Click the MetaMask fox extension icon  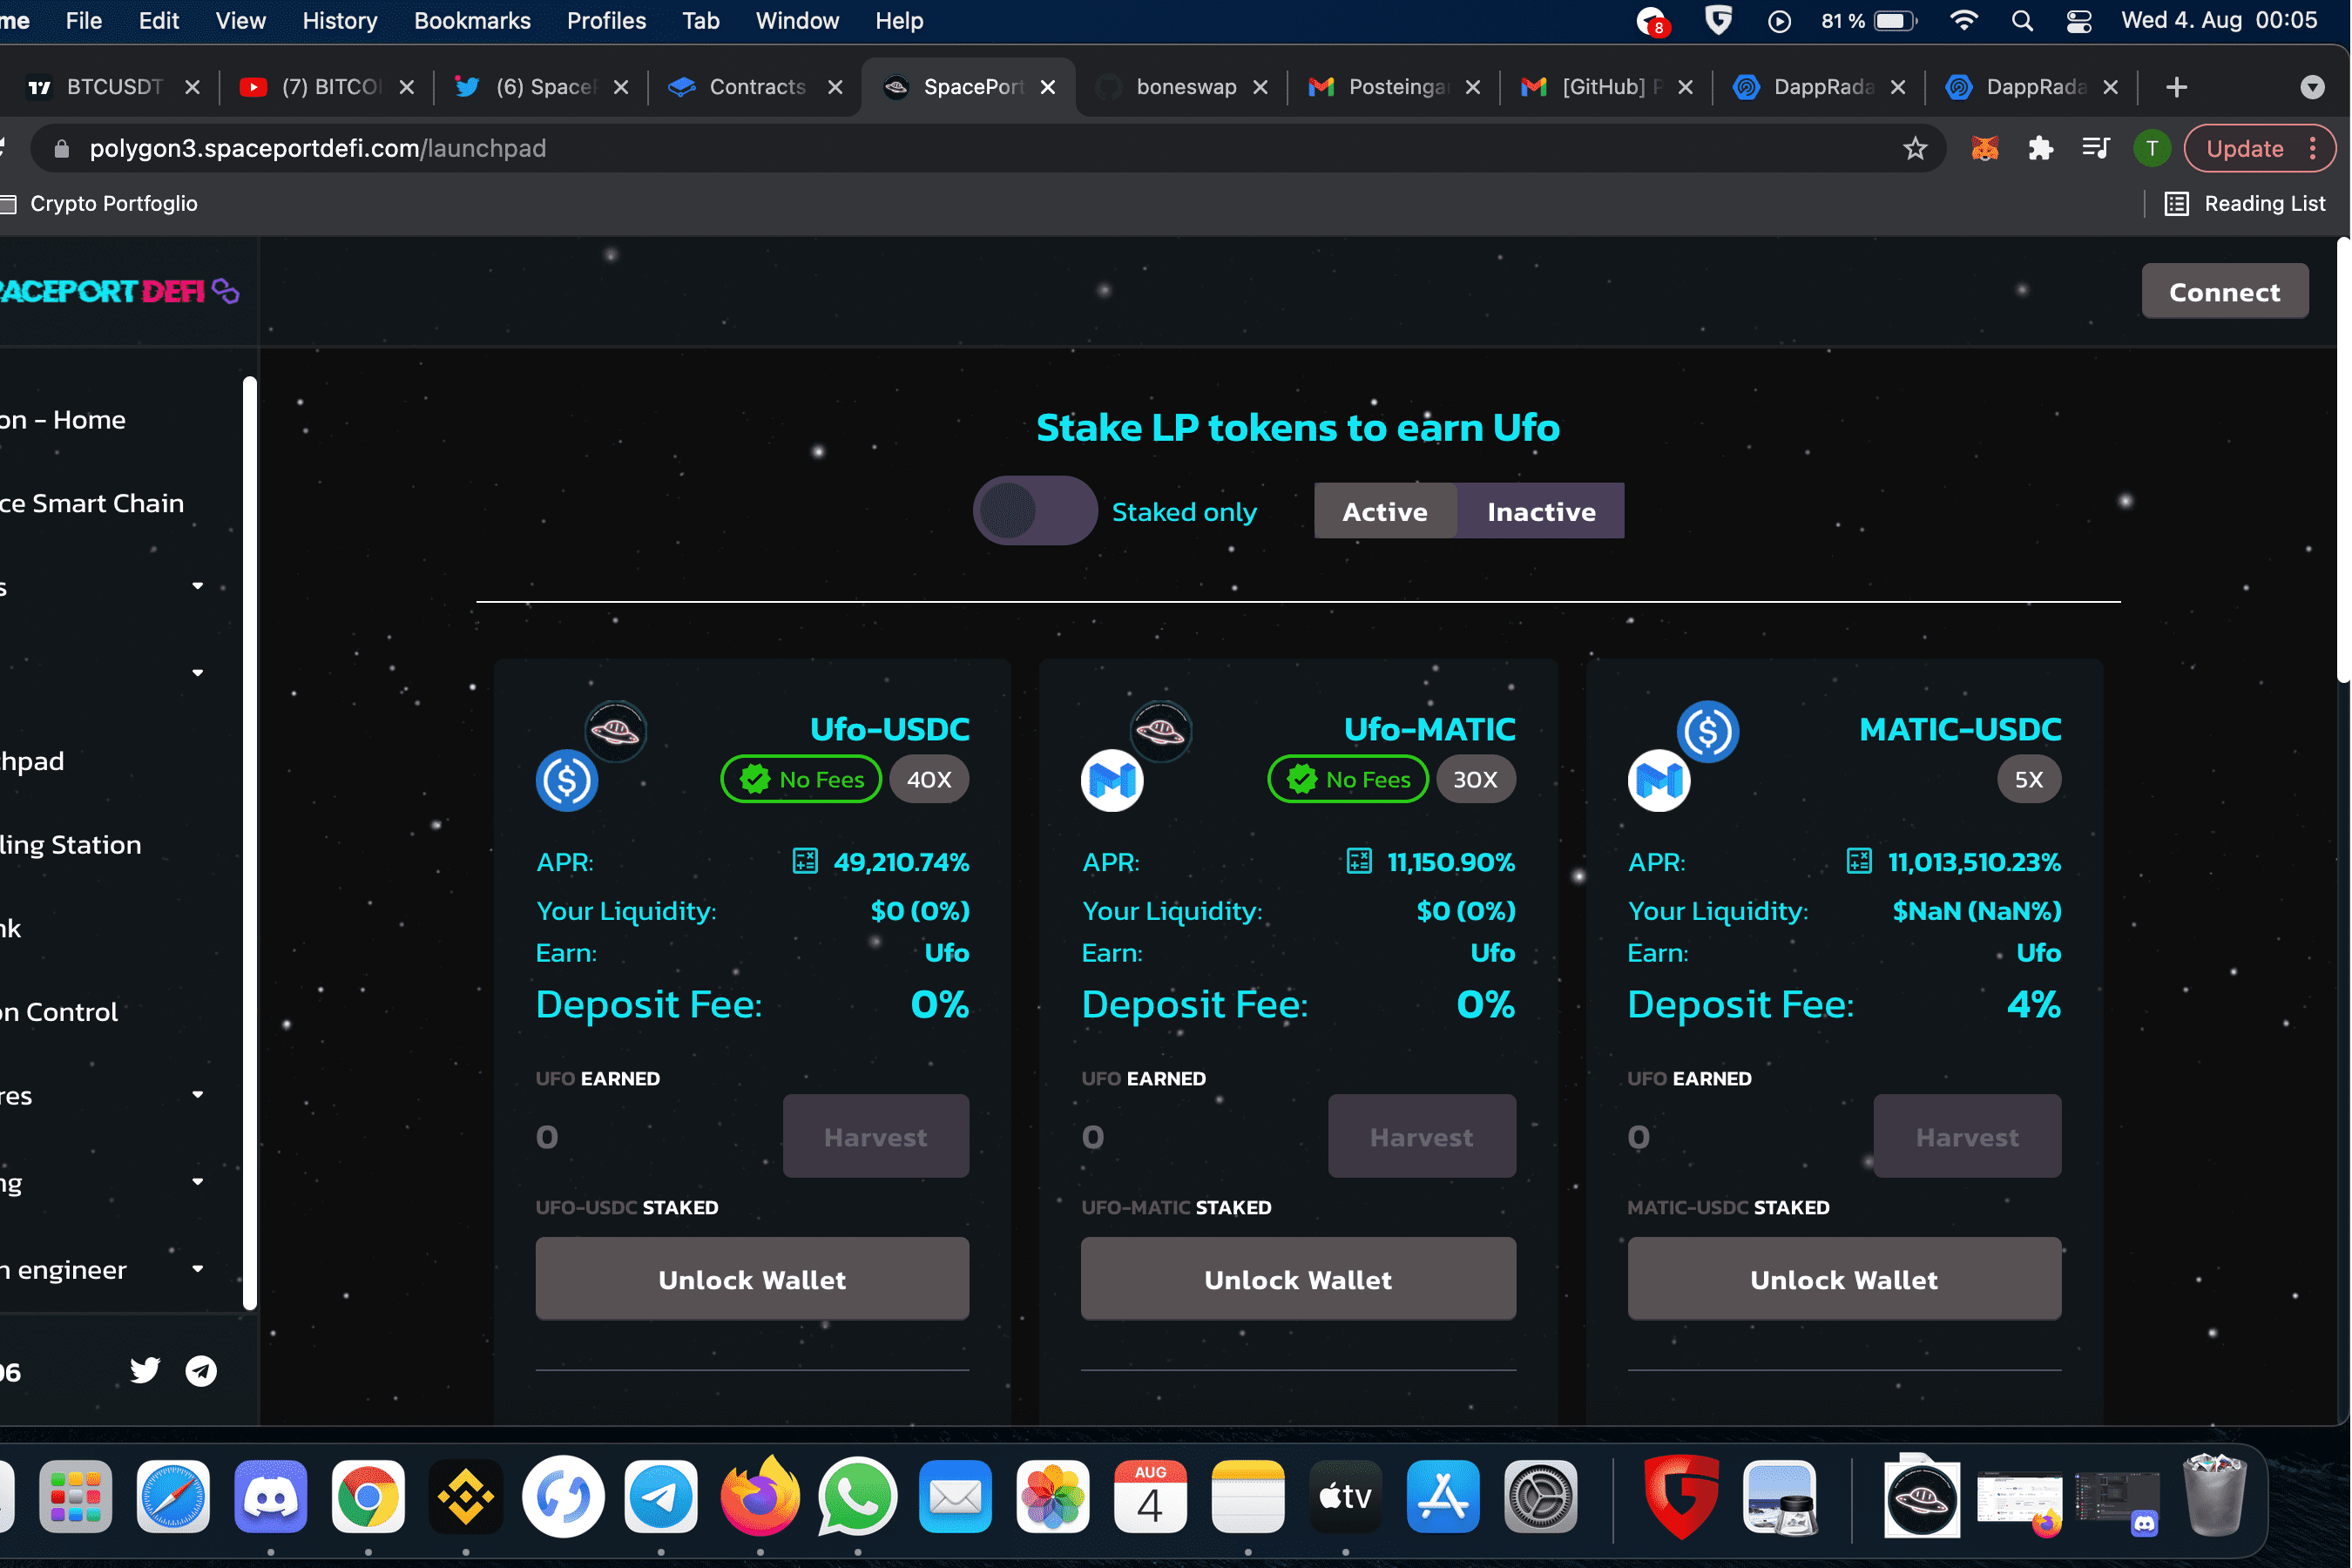1984,149
